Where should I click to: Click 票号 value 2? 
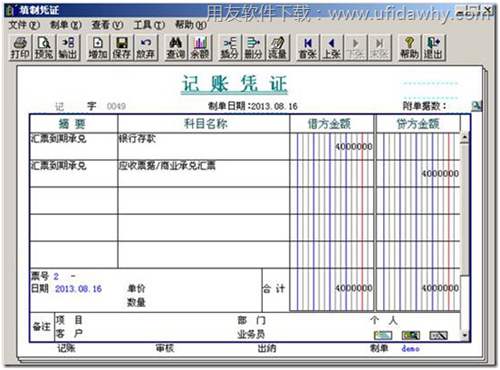tap(56, 276)
